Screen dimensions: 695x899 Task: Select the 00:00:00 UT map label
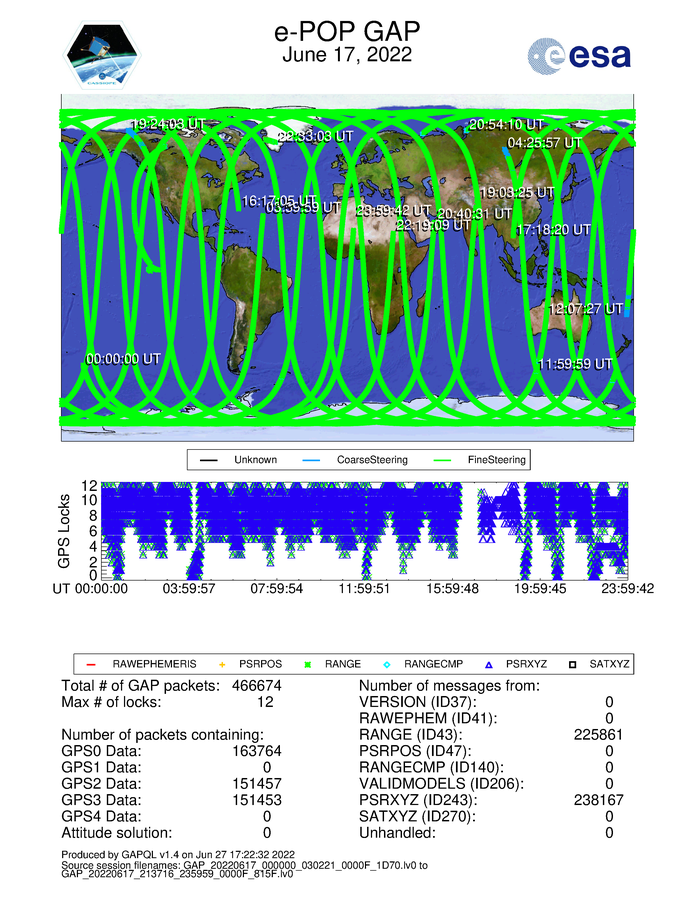pyautogui.click(x=124, y=358)
